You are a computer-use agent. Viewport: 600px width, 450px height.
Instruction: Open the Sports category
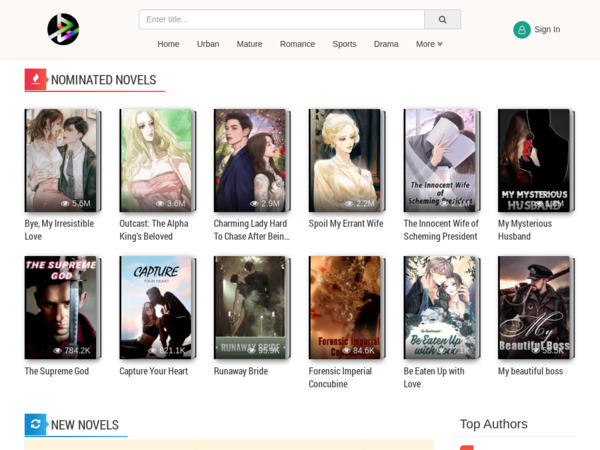coord(344,44)
